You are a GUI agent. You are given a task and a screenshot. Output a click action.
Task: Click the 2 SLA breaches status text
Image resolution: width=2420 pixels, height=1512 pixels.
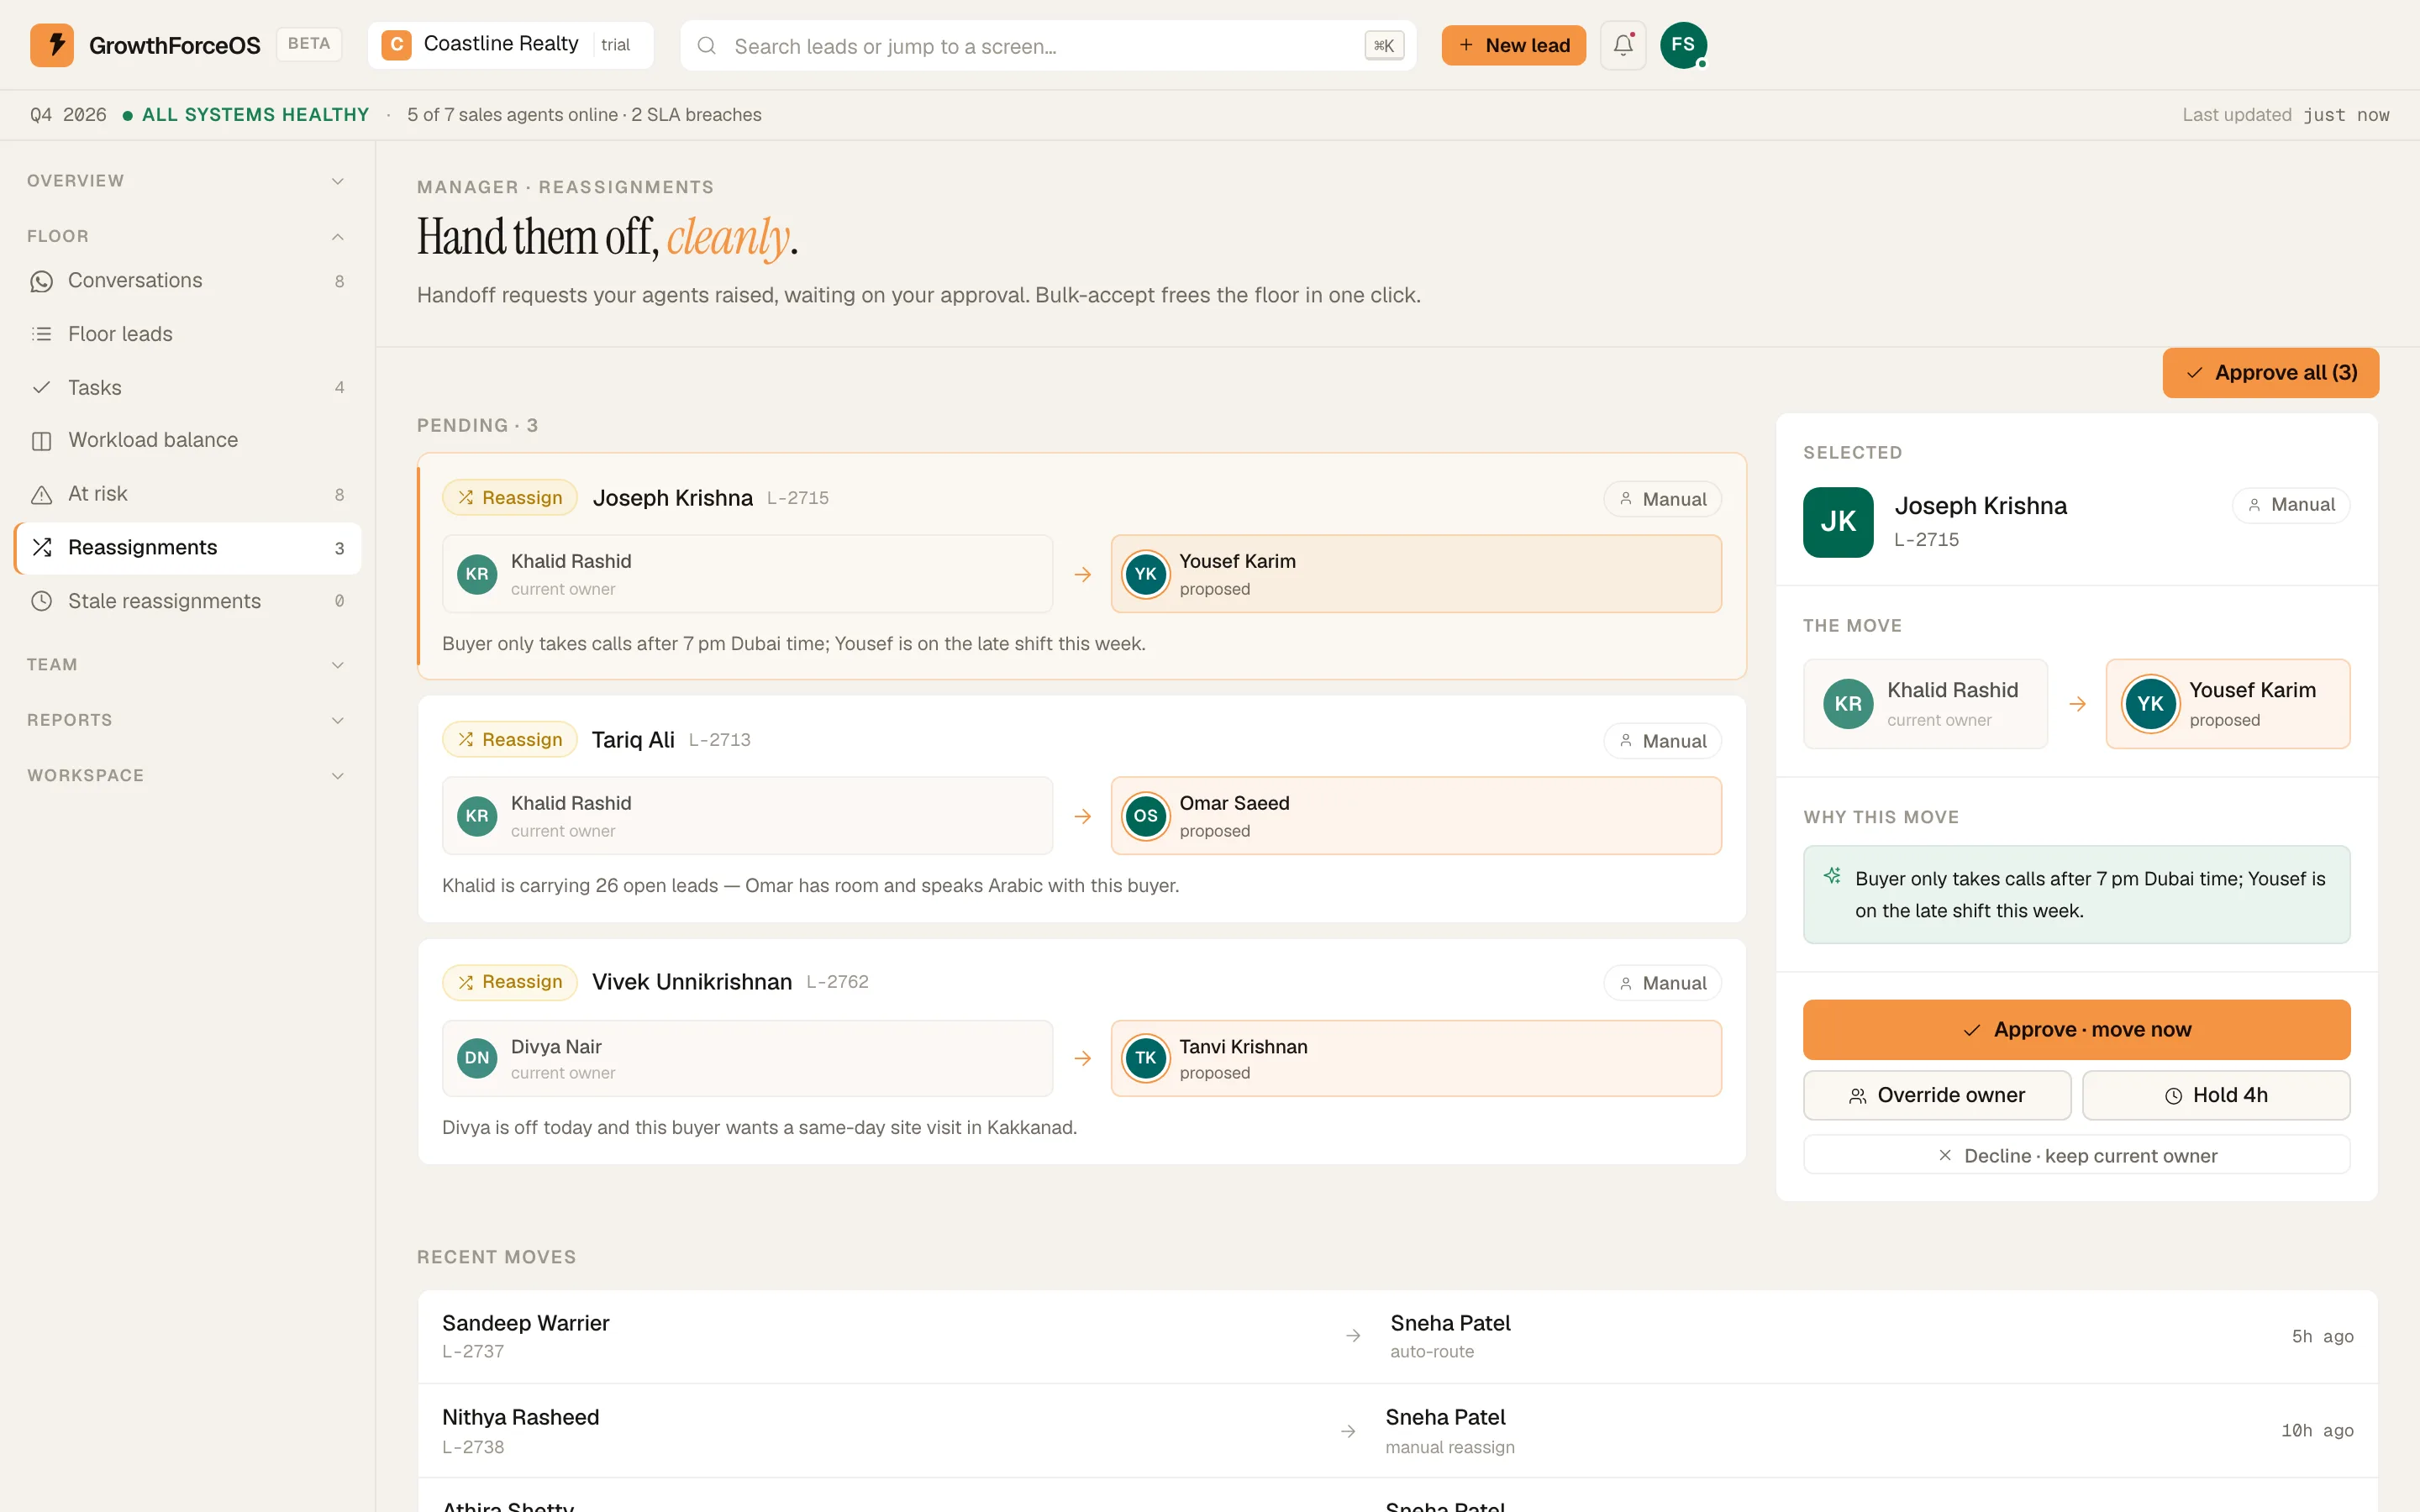696,115
